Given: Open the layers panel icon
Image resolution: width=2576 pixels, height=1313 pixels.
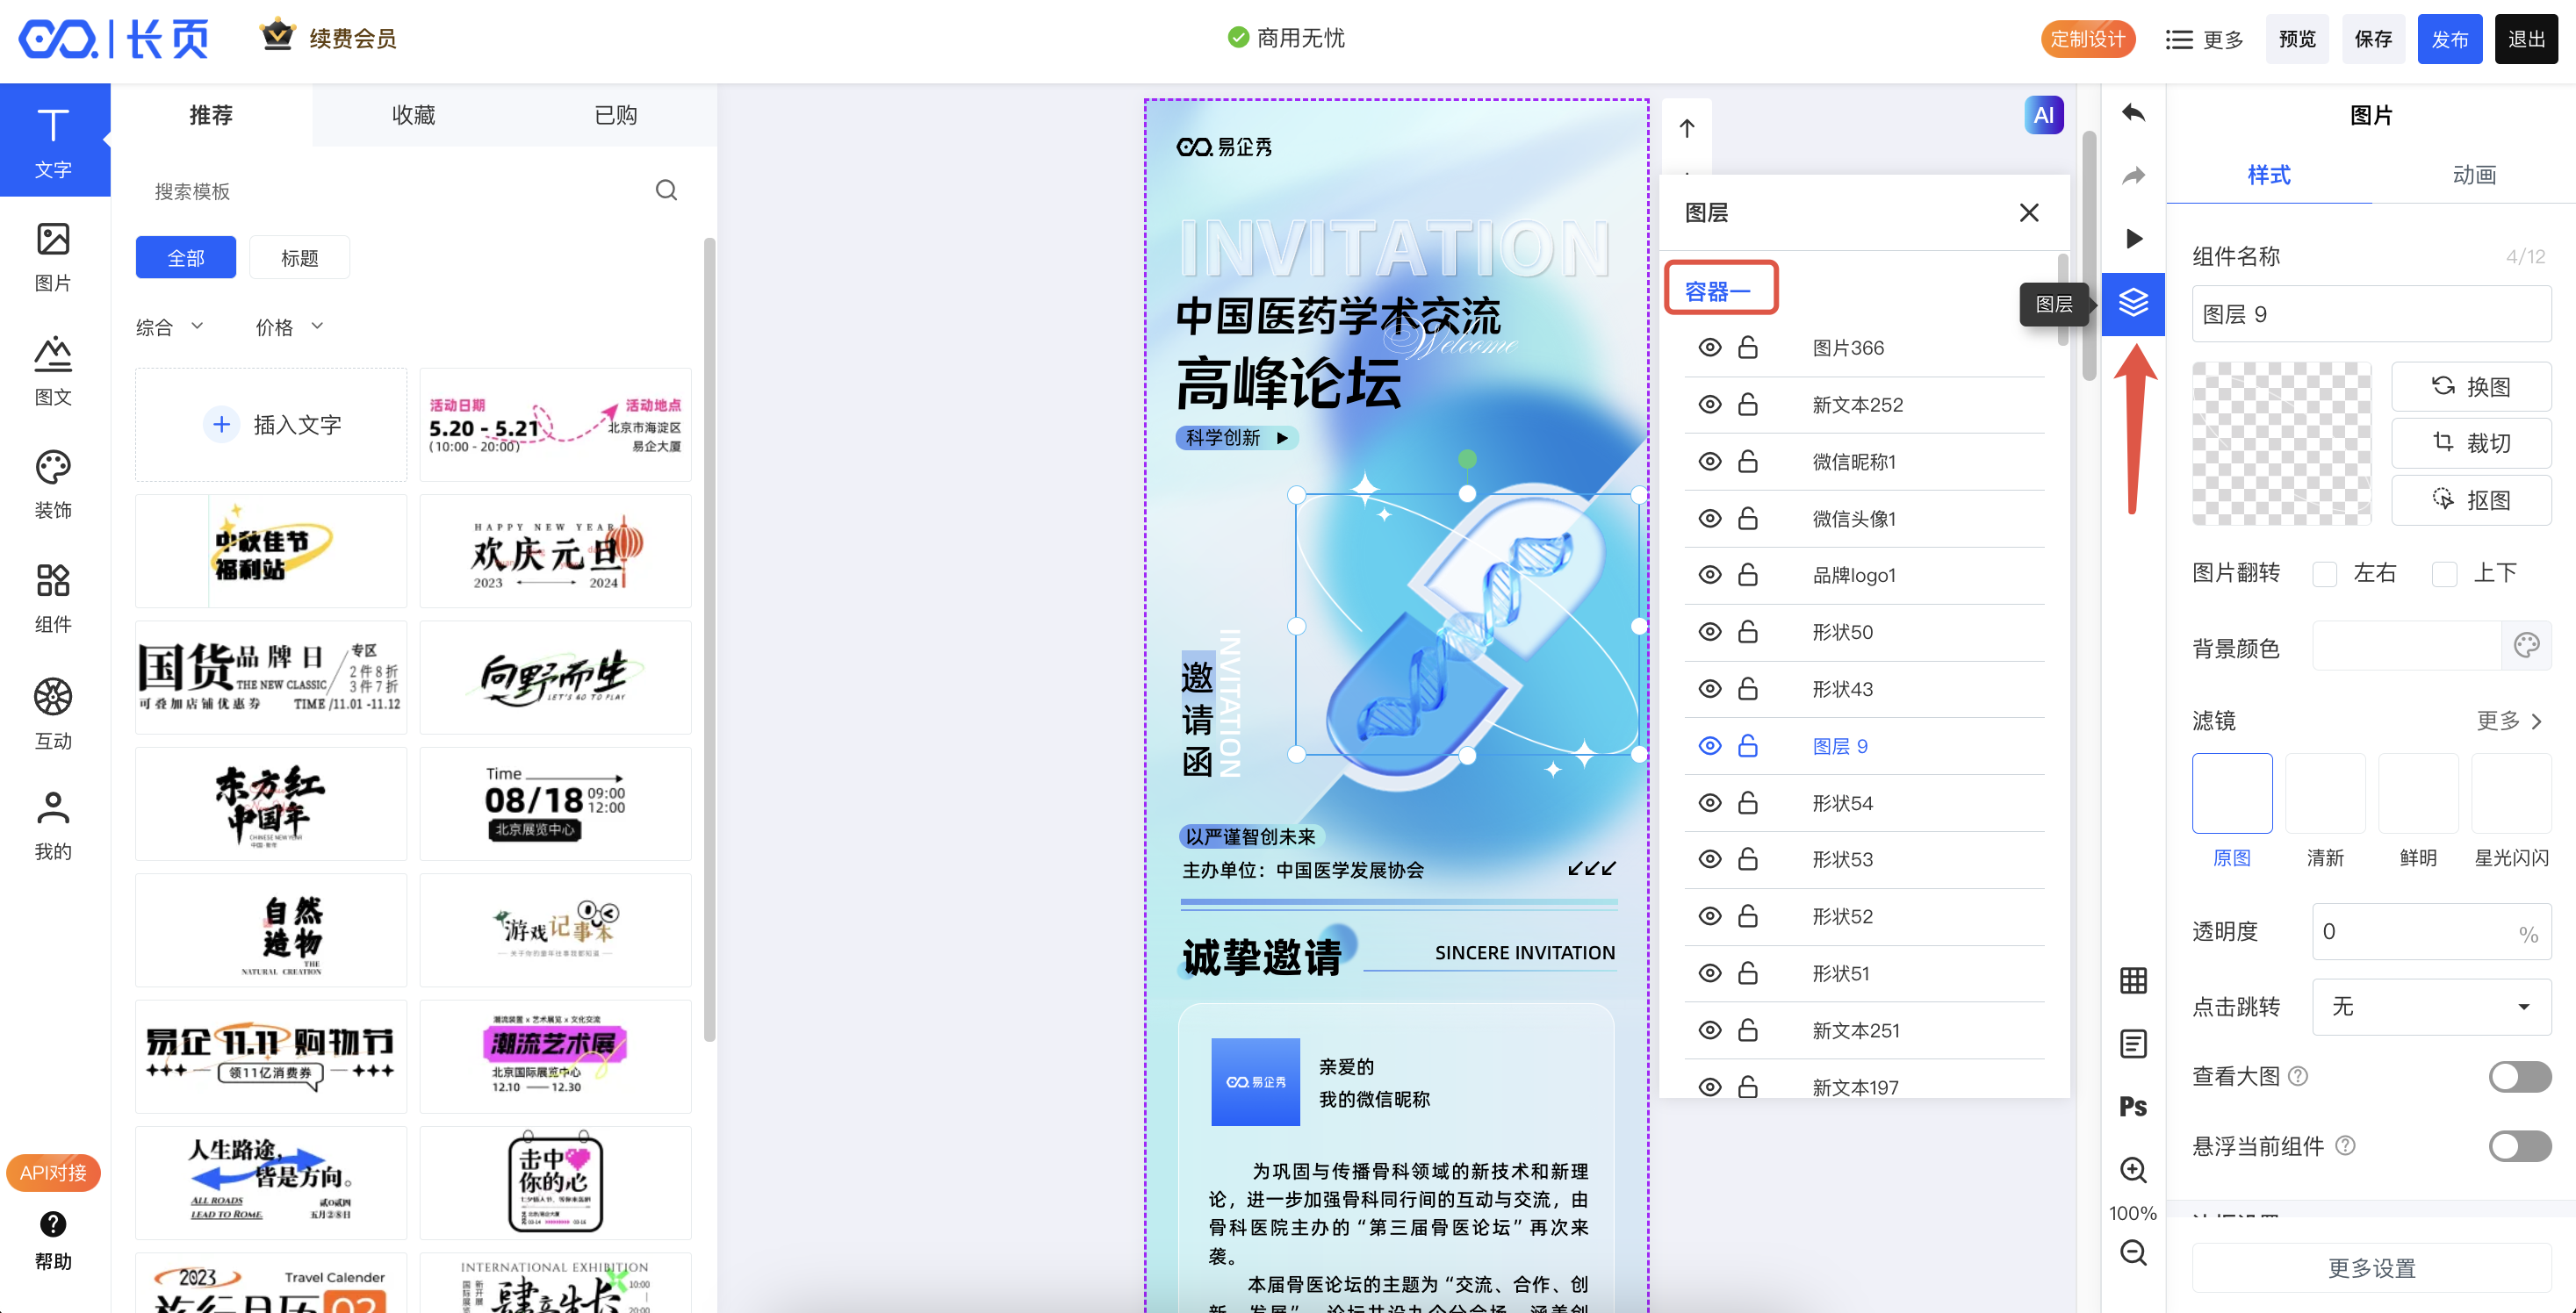Looking at the screenshot, I should coord(2133,302).
